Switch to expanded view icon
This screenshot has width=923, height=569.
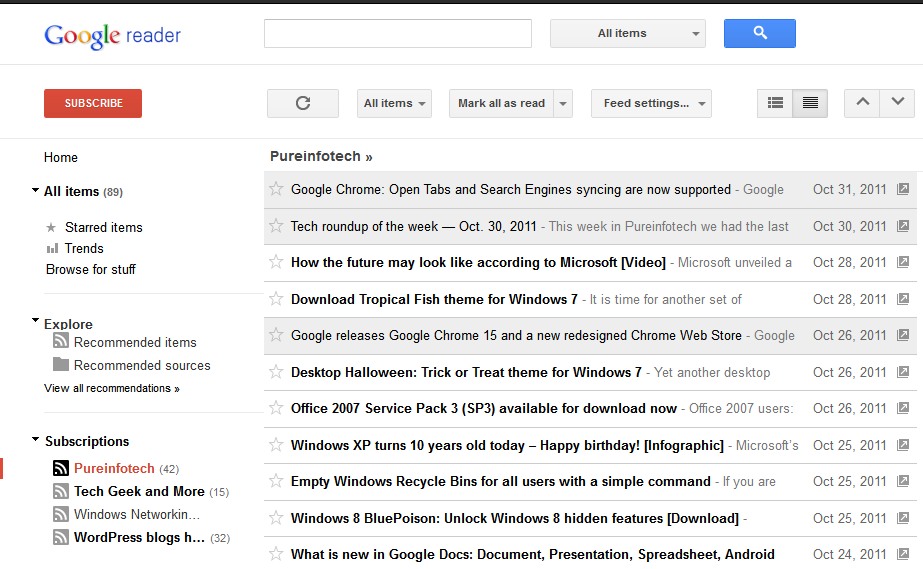[x=810, y=103]
